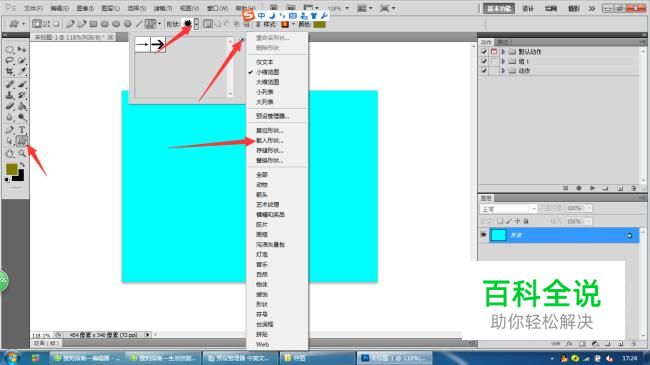
Task: Click trash icon in Actions panel
Action: pyautogui.click(x=633, y=188)
